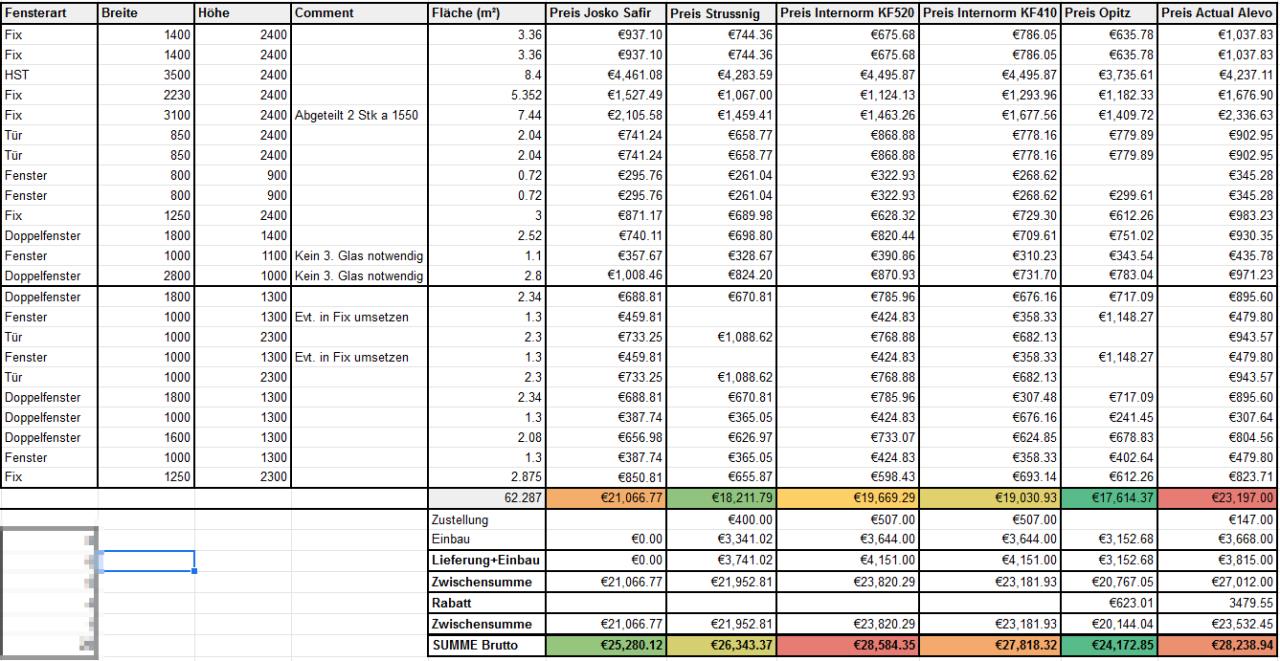Click the discount cell 3479.55

click(1219, 603)
